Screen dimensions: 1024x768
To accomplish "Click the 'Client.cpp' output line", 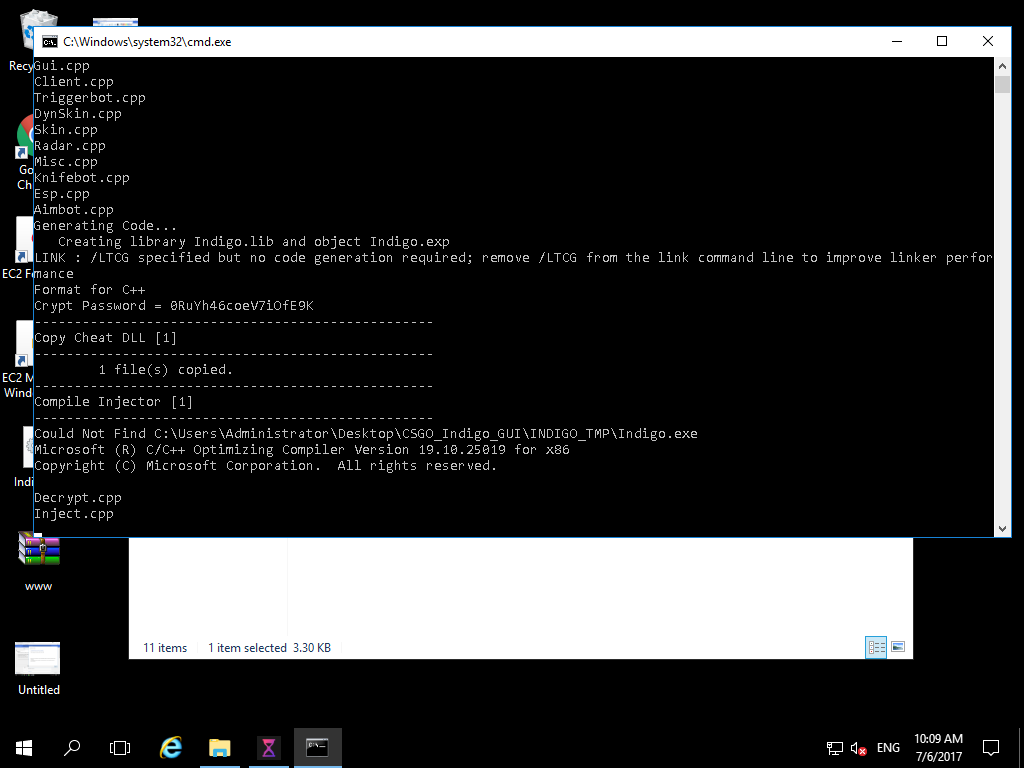I will point(74,82).
